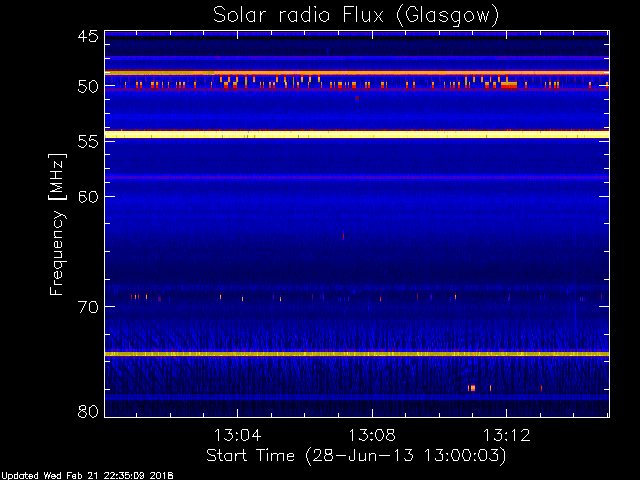
Task: Click the frequency tick label 45
Action: tap(88, 37)
